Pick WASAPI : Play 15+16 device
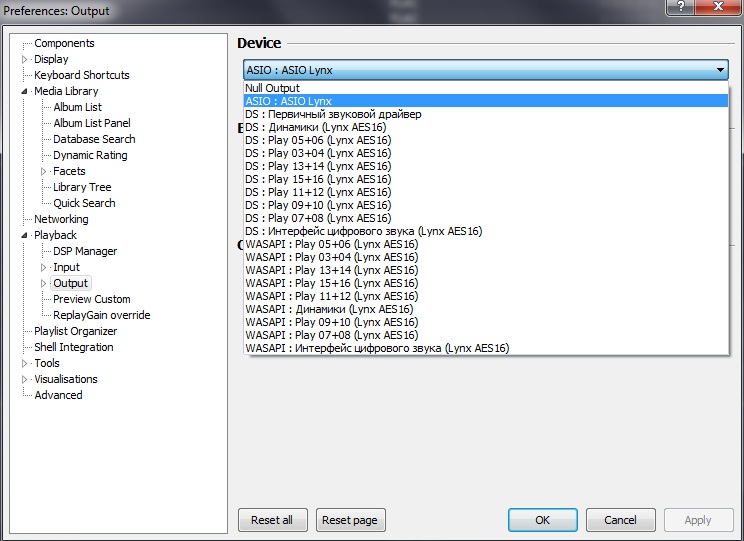Image resolution: width=744 pixels, height=541 pixels. (x=486, y=283)
